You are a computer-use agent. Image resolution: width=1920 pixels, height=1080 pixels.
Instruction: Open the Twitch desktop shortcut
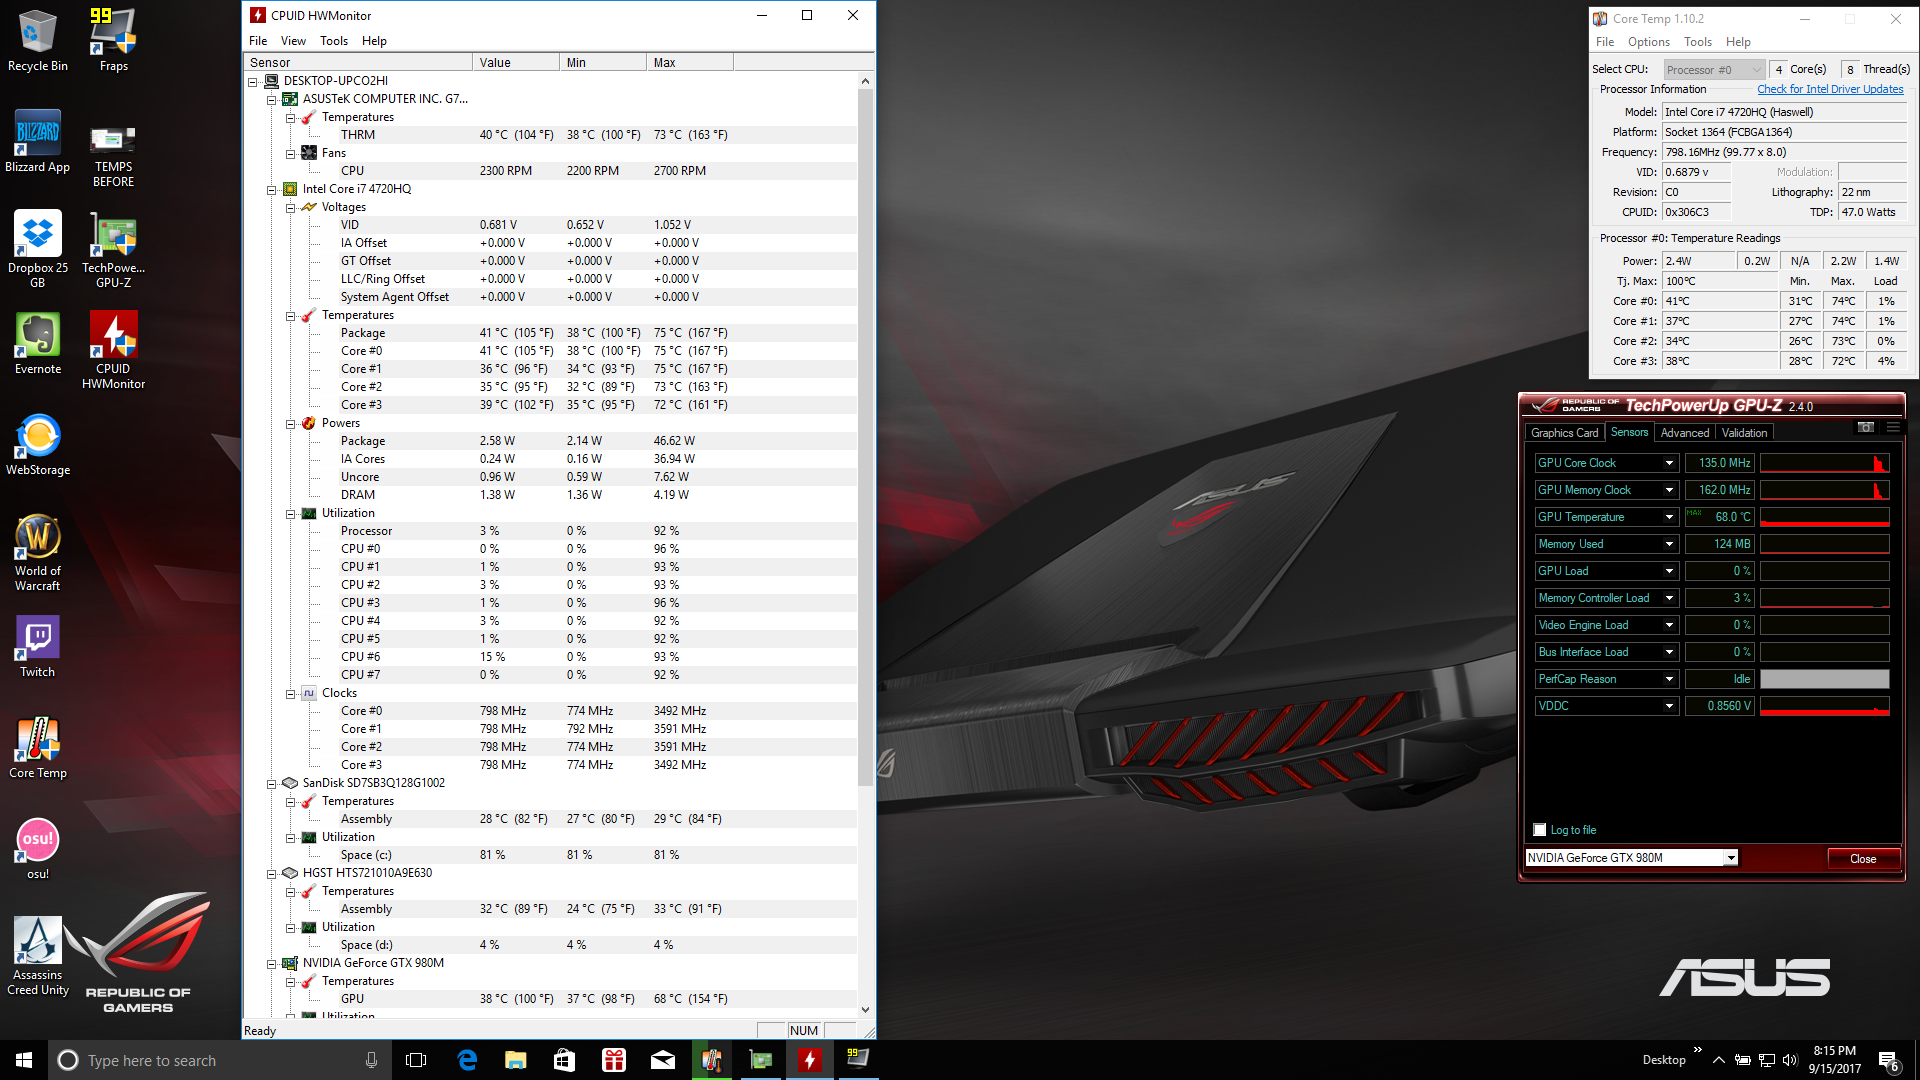coord(38,646)
